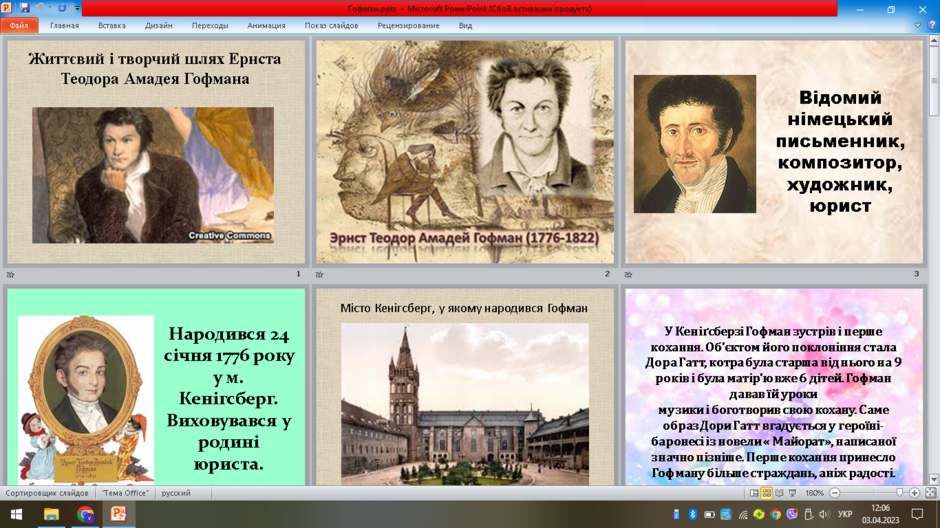Viewport: 940px width, 528px height.
Task: Click the zoom slider handle
Action: [x=899, y=493]
